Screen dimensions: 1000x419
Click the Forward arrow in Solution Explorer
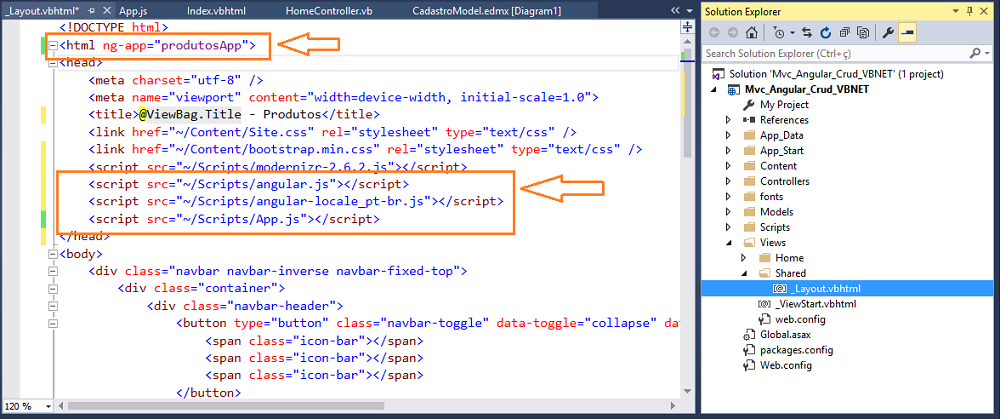coord(733,33)
